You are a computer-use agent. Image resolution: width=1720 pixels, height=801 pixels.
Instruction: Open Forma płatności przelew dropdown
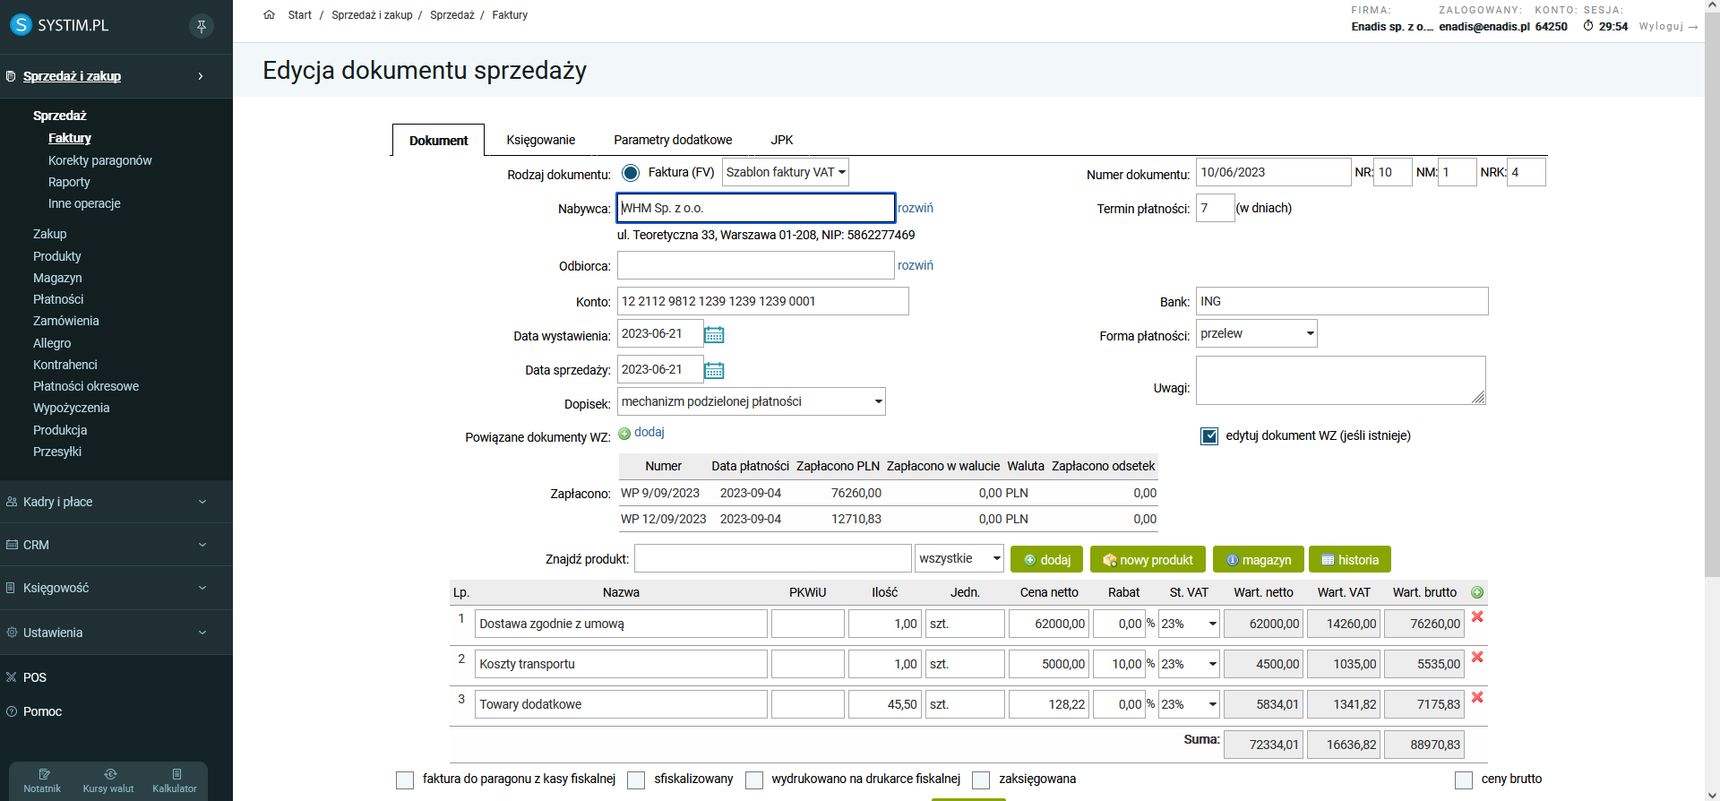[1257, 334]
